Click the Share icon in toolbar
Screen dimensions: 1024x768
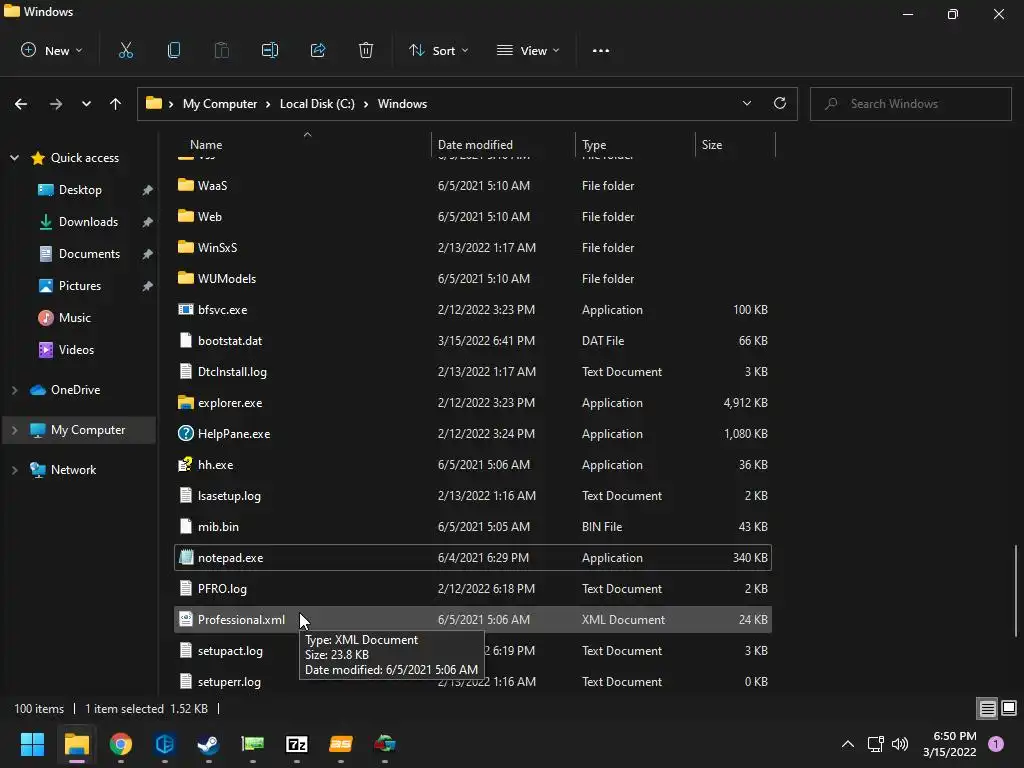(318, 50)
